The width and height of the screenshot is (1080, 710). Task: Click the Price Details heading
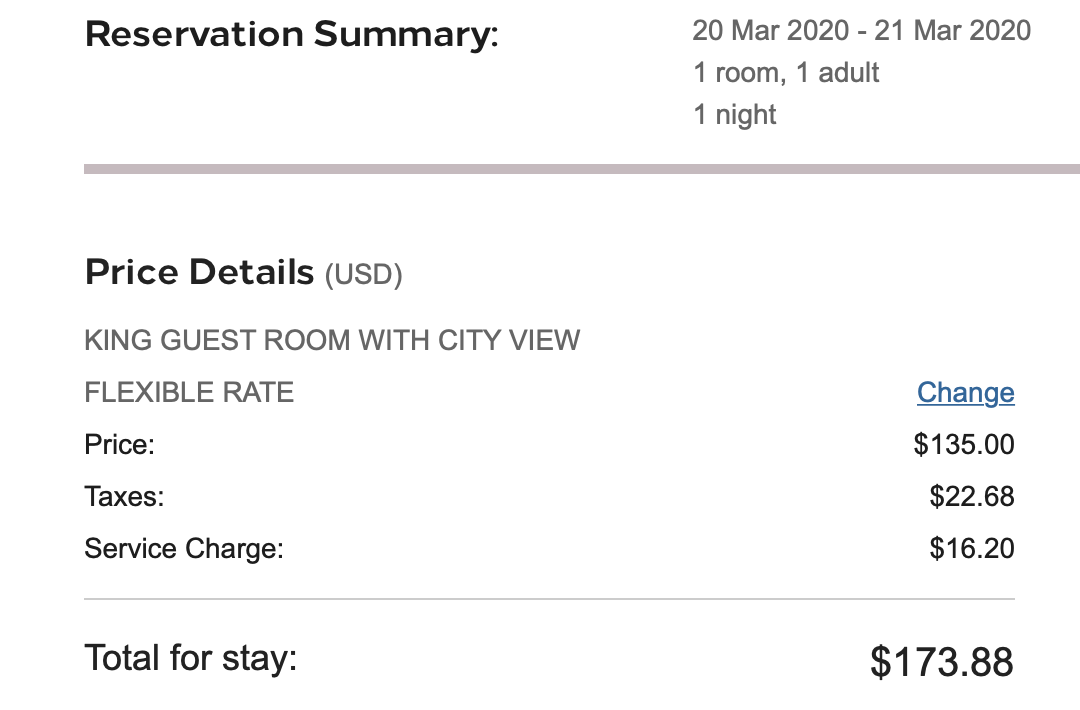(x=199, y=272)
